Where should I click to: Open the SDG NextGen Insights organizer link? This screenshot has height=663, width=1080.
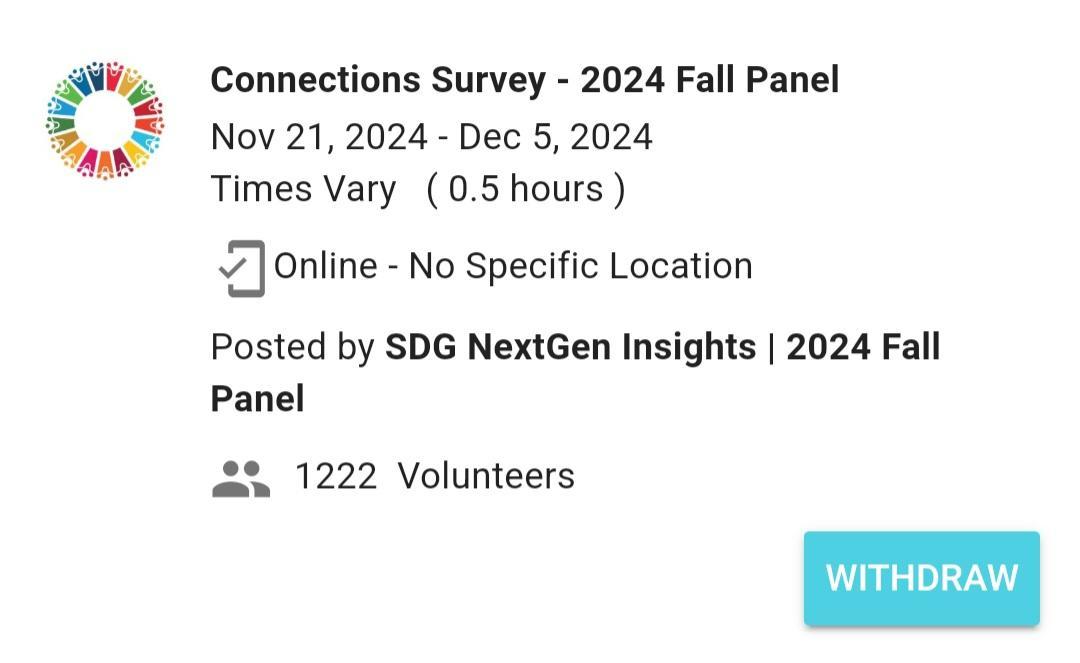tap(570, 348)
